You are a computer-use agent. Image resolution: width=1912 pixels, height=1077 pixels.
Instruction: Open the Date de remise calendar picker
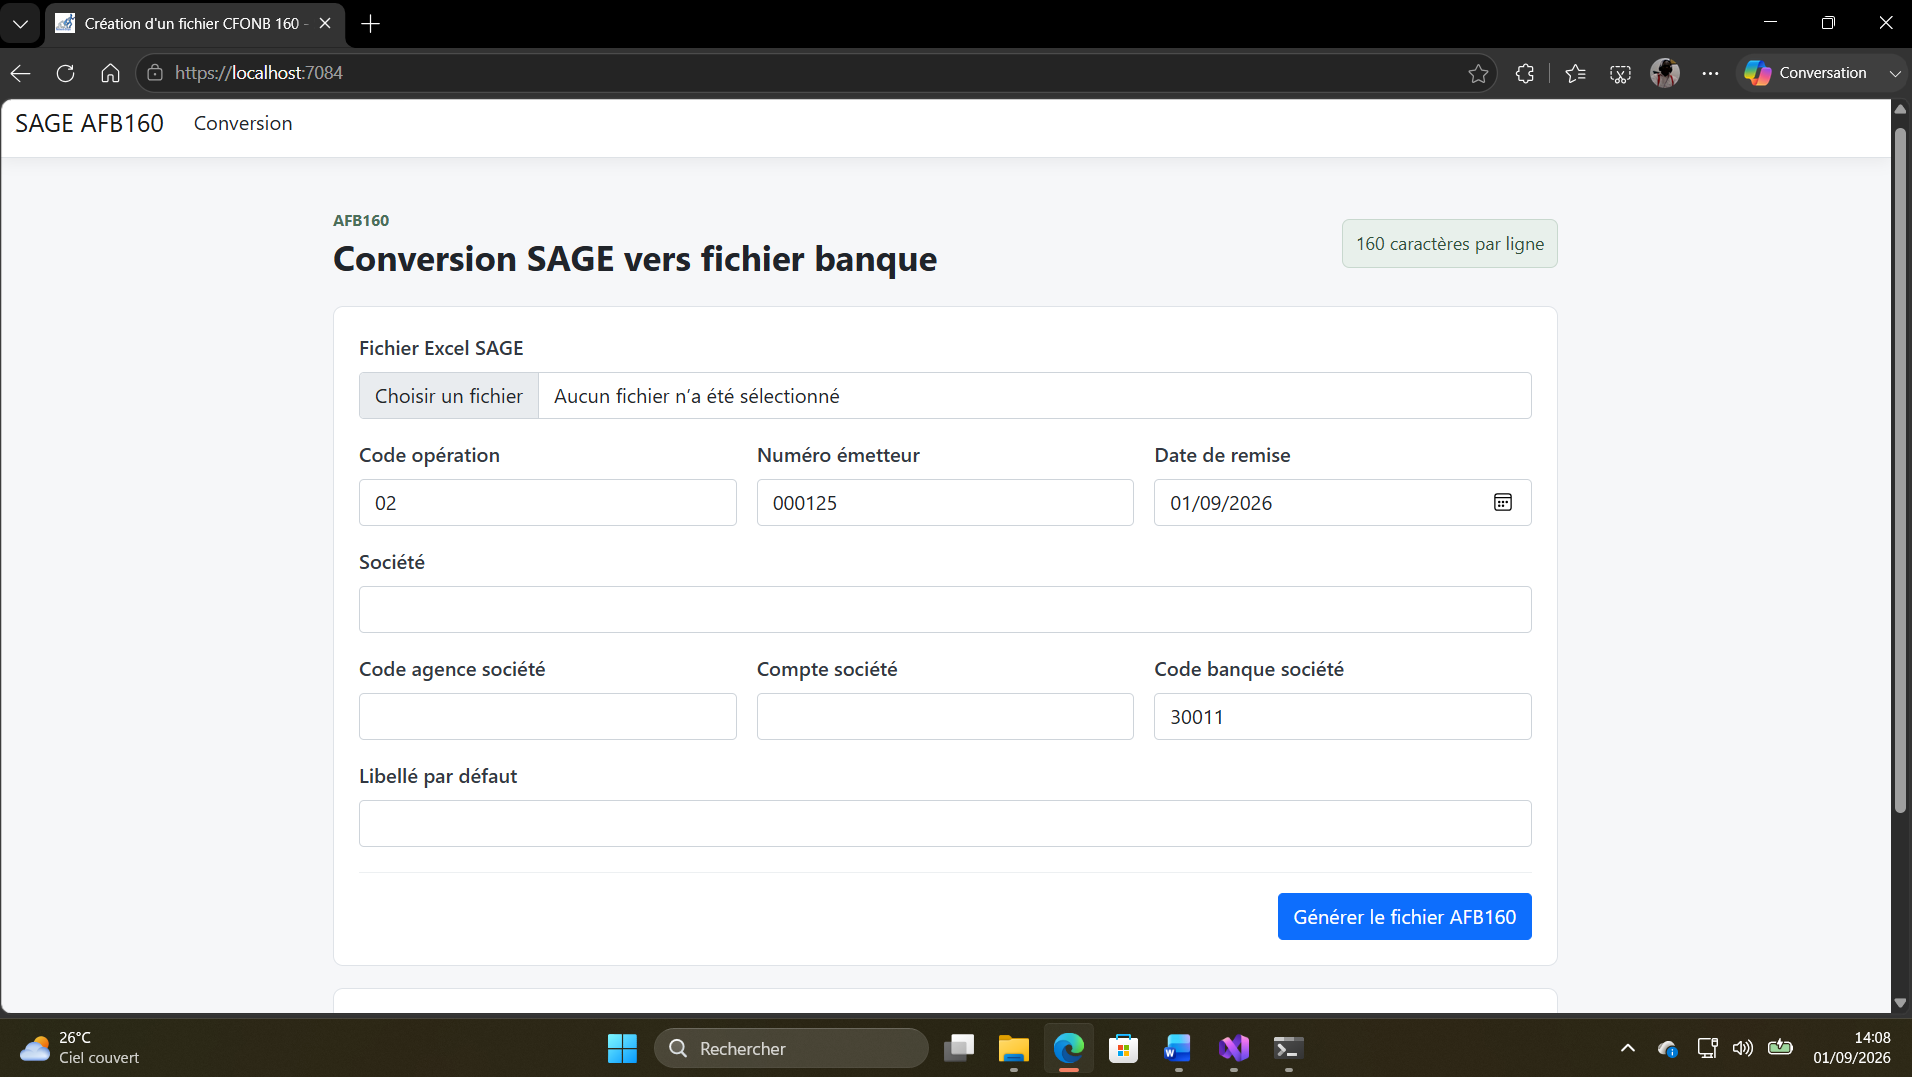(x=1502, y=502)
